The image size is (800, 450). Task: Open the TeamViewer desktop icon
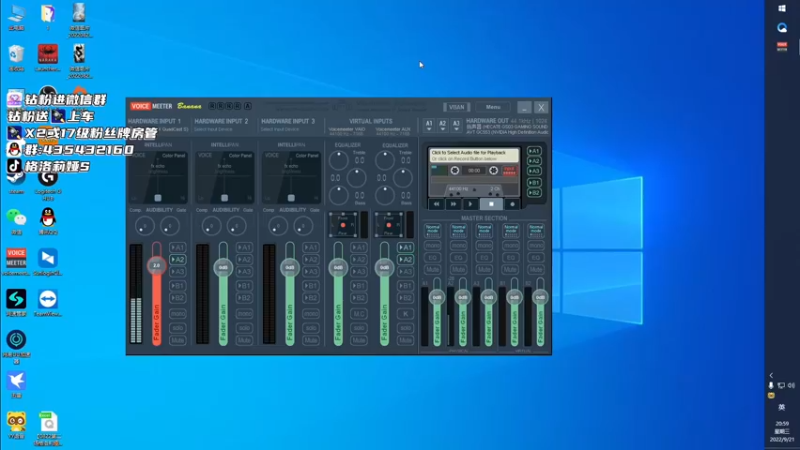click(x=48, y=303)
